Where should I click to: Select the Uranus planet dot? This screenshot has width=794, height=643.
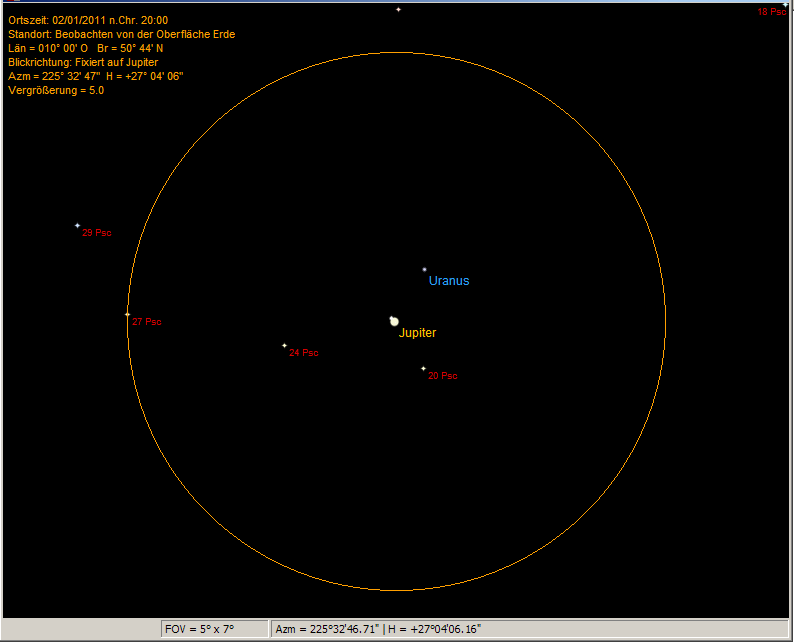point(424,269)
